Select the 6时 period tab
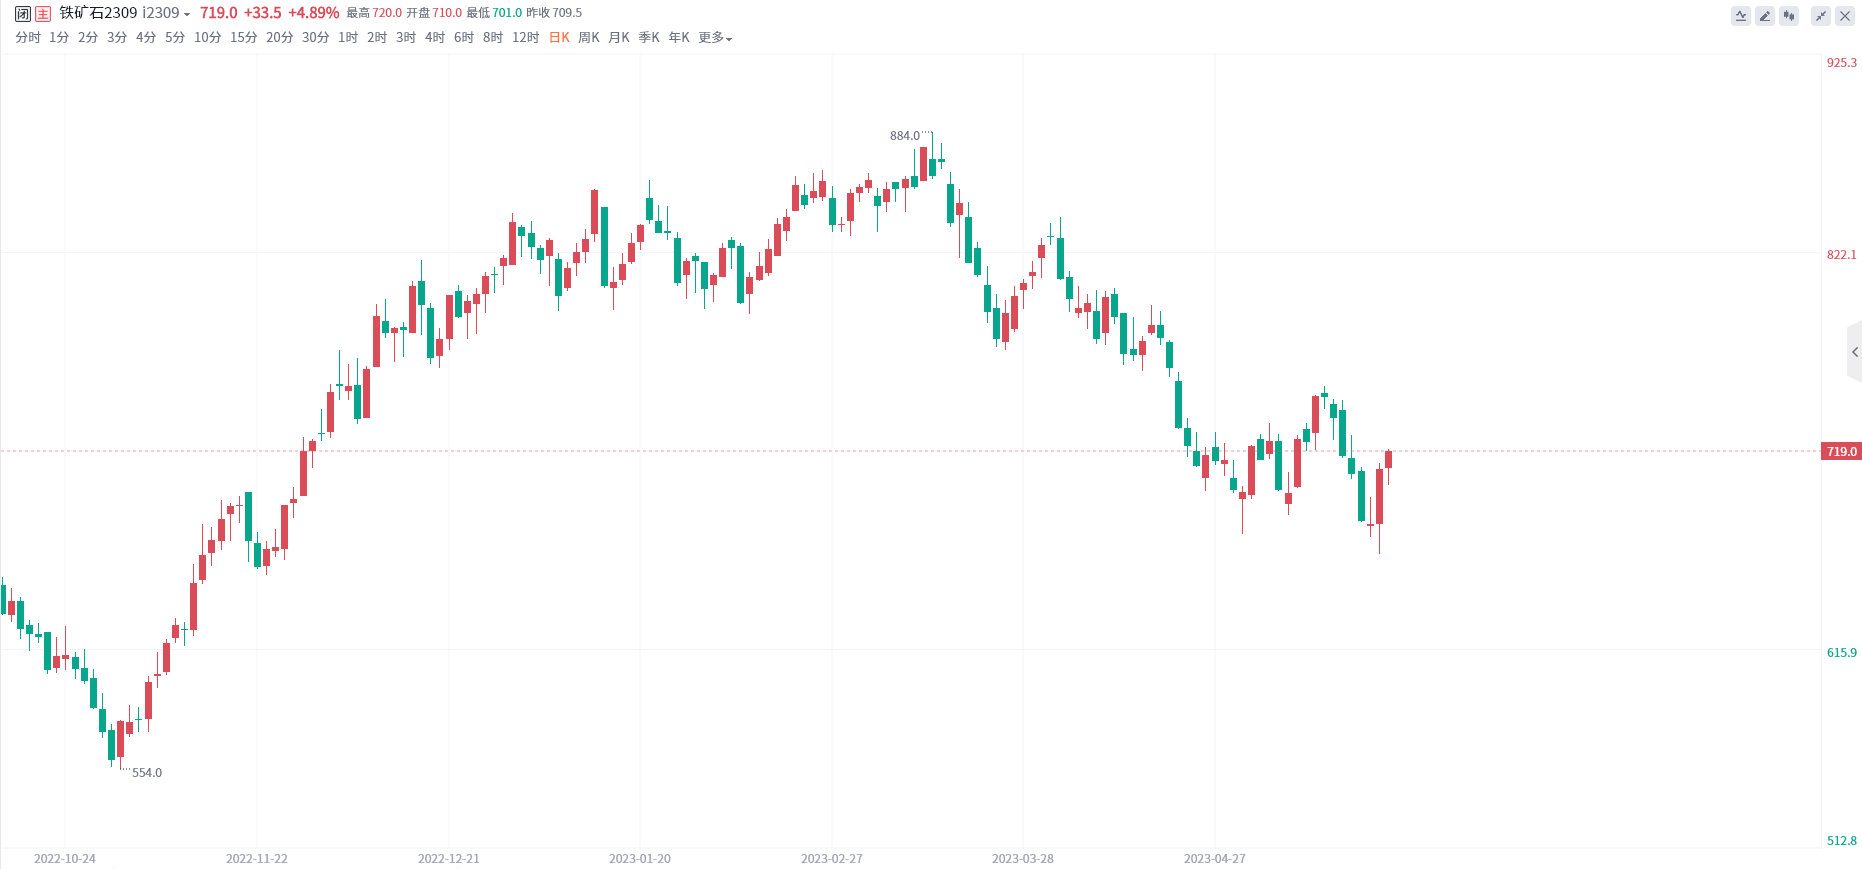The width and height of the screenshot is (1862, 869). coord(464,38)
